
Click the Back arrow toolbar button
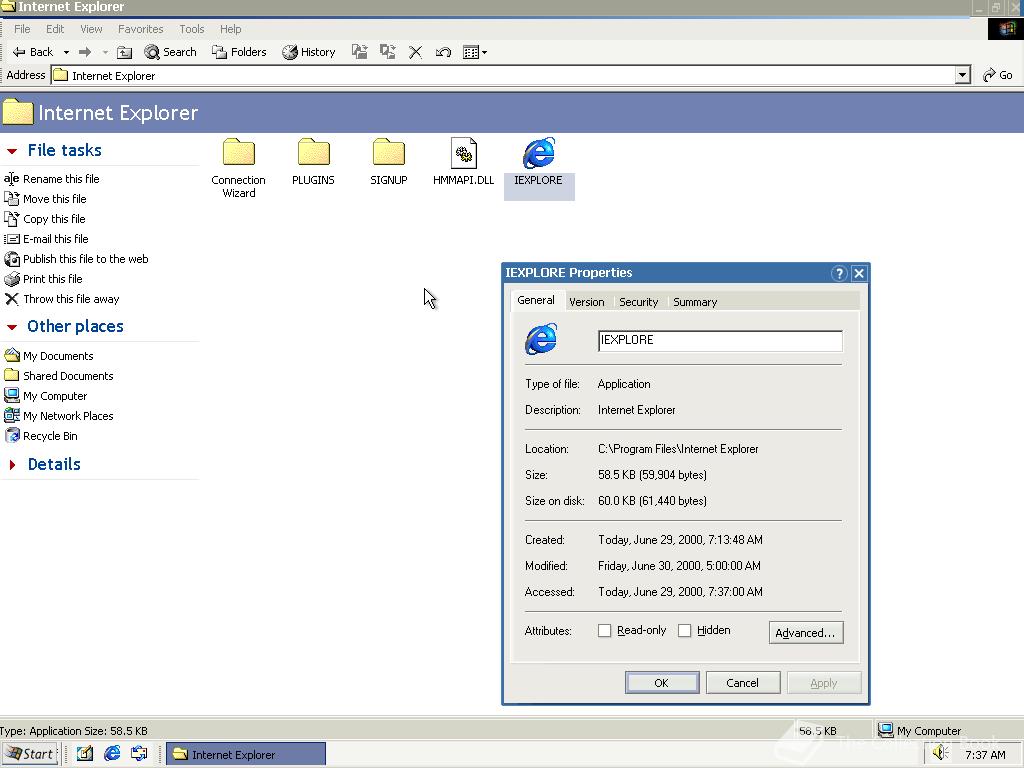(x=33, y=52)
